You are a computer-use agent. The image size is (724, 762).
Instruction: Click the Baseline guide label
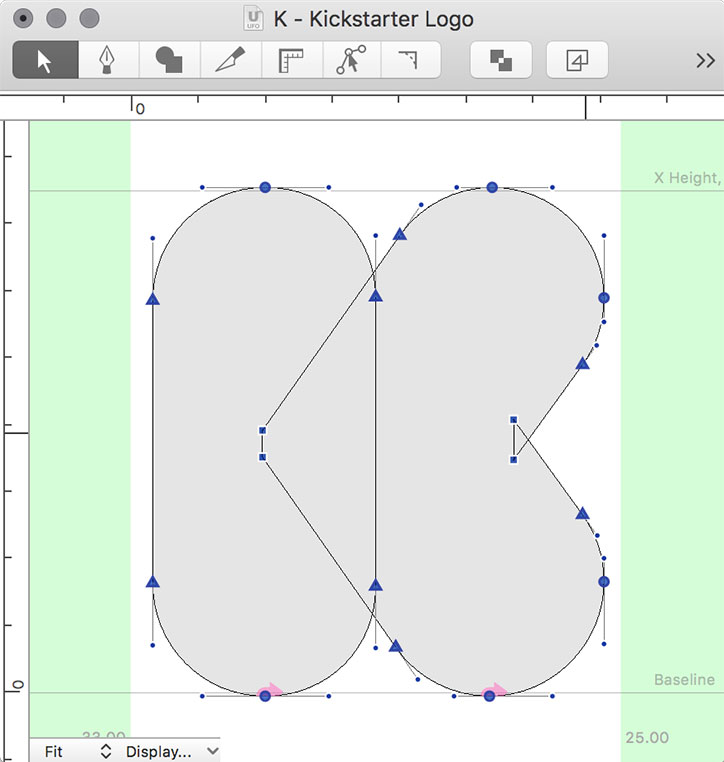point(684,679)
